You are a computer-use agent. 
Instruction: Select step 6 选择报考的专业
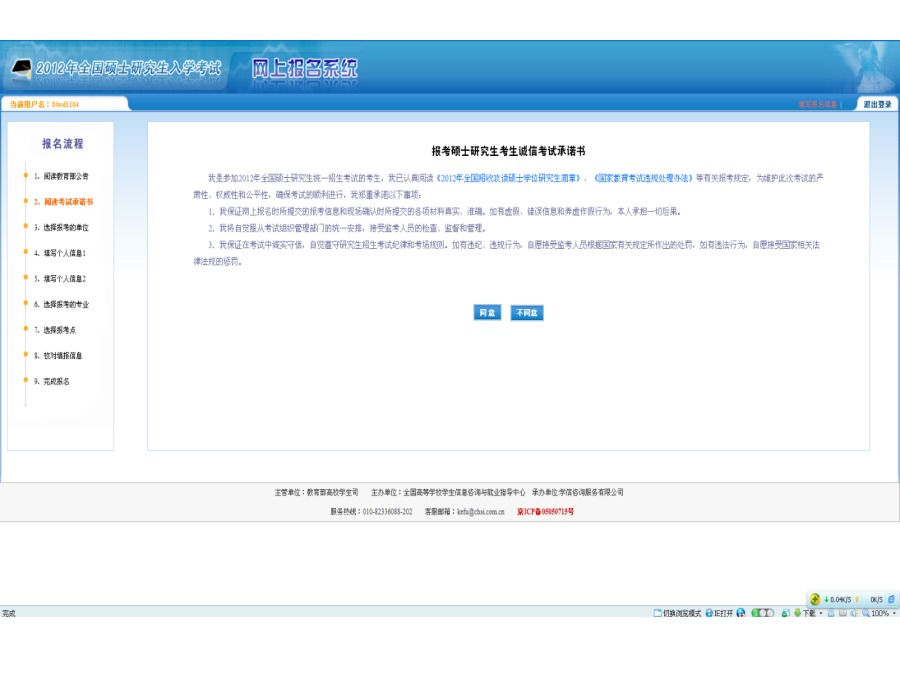(61, 304)
